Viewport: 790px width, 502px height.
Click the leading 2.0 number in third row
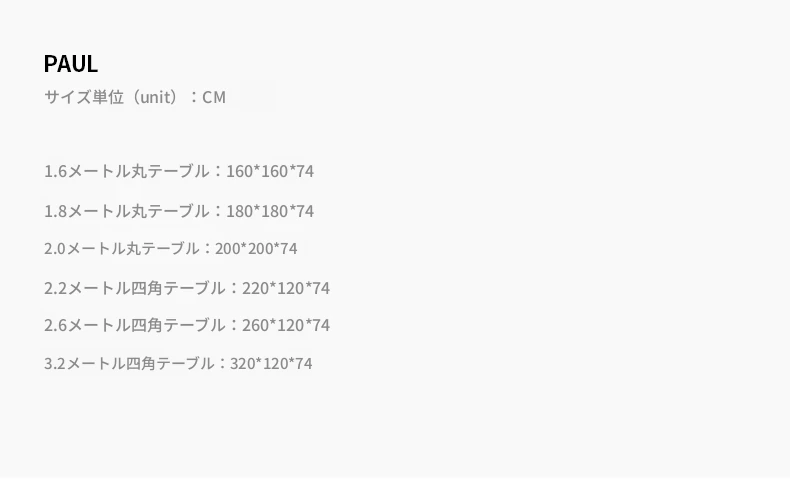tap(54, 248)
